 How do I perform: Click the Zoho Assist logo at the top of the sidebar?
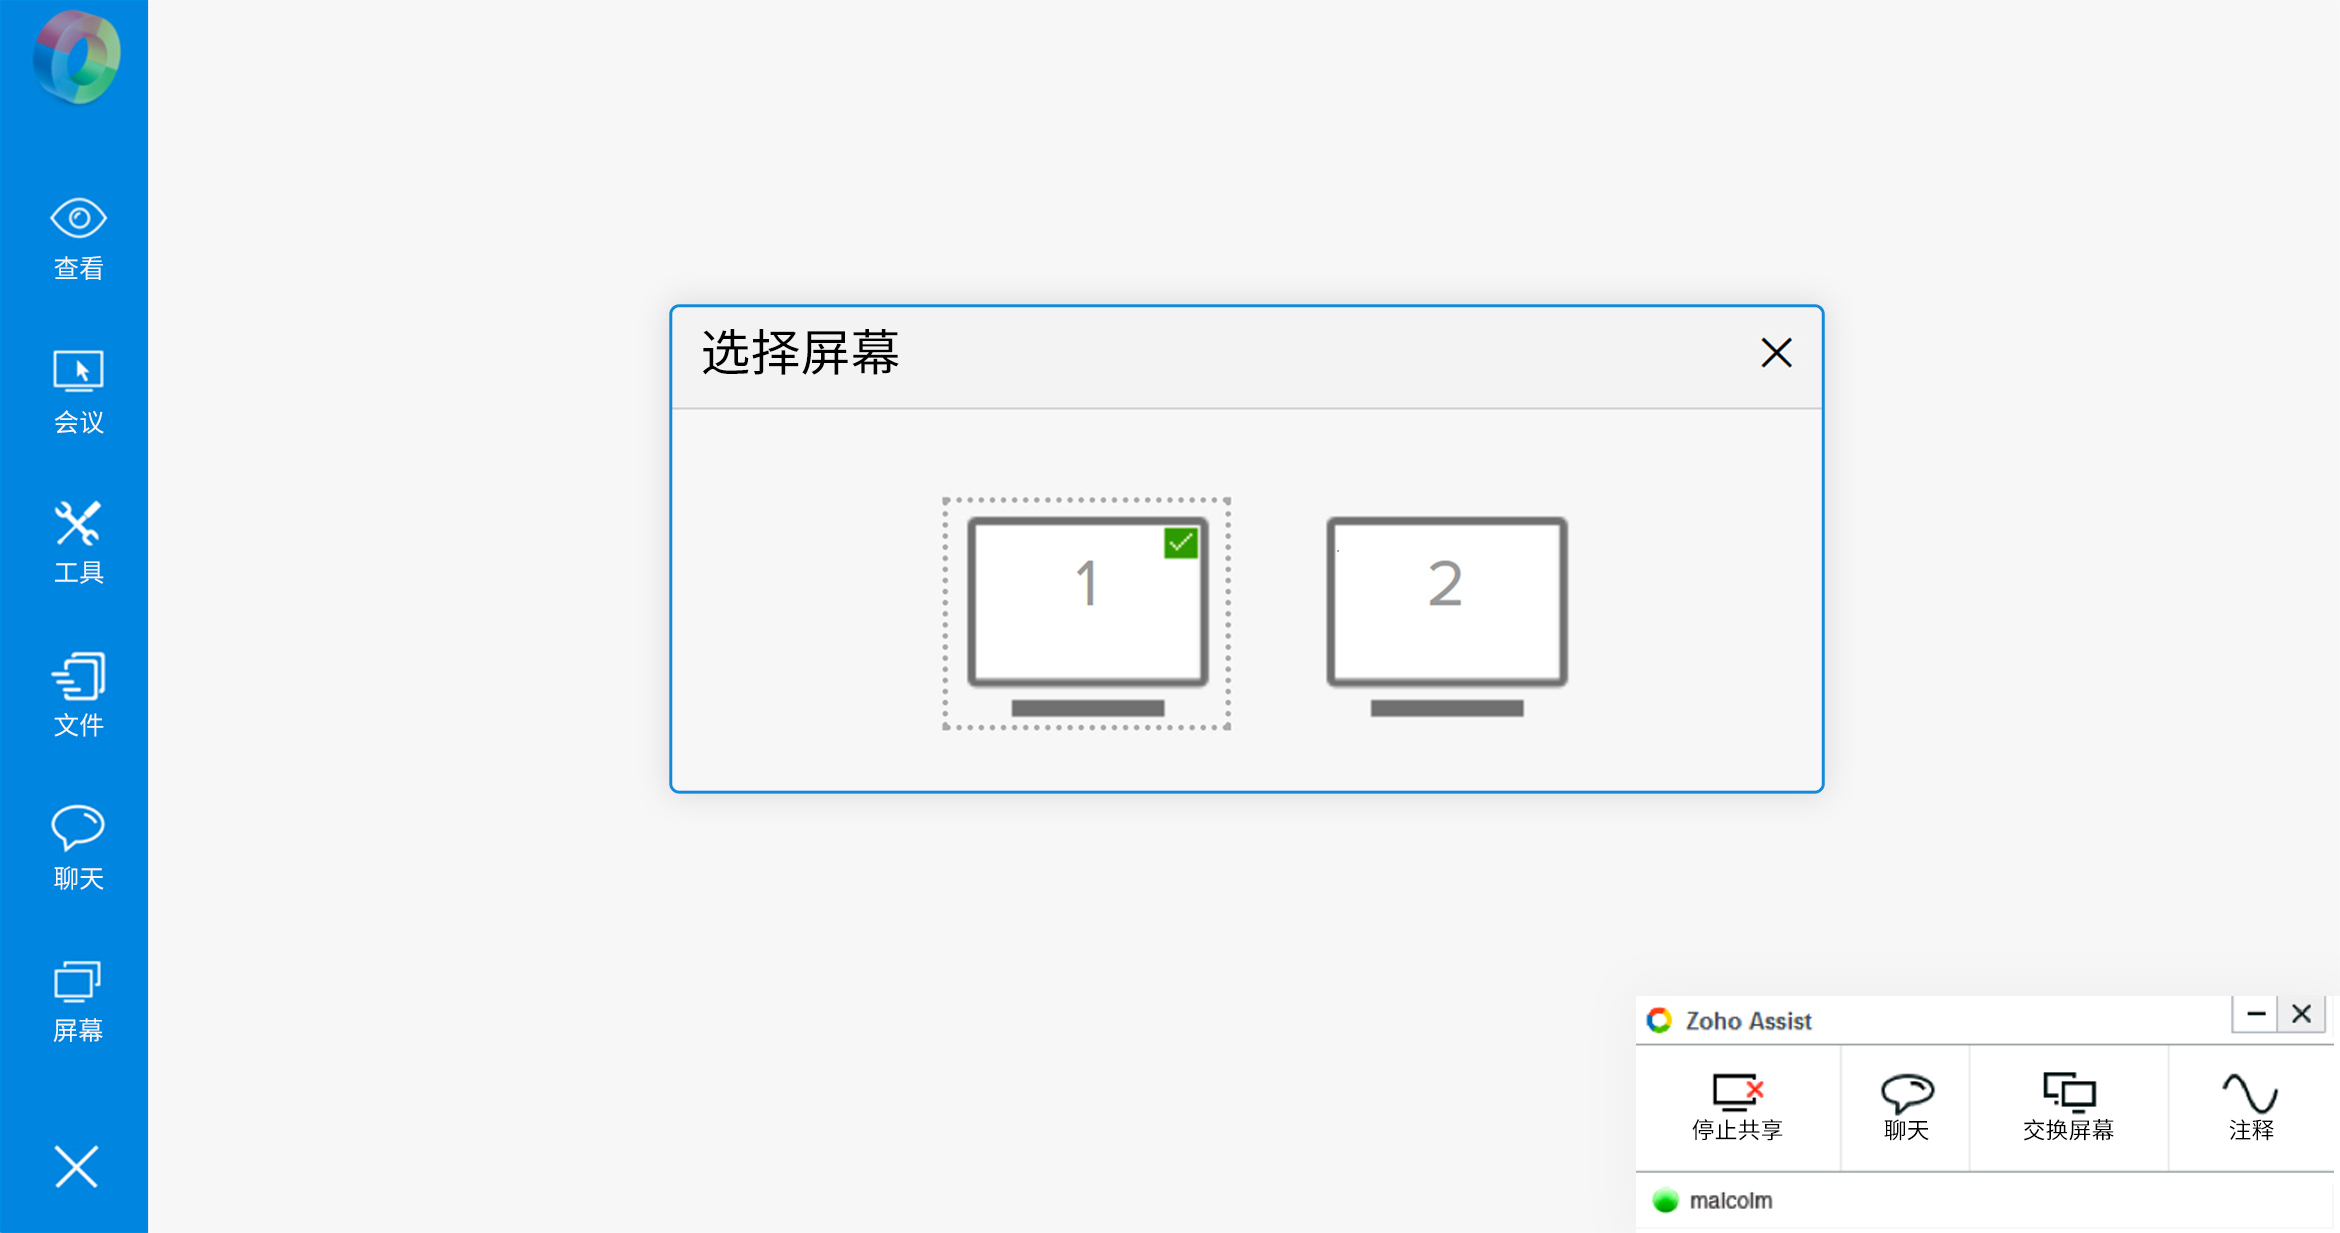(76, 57)
